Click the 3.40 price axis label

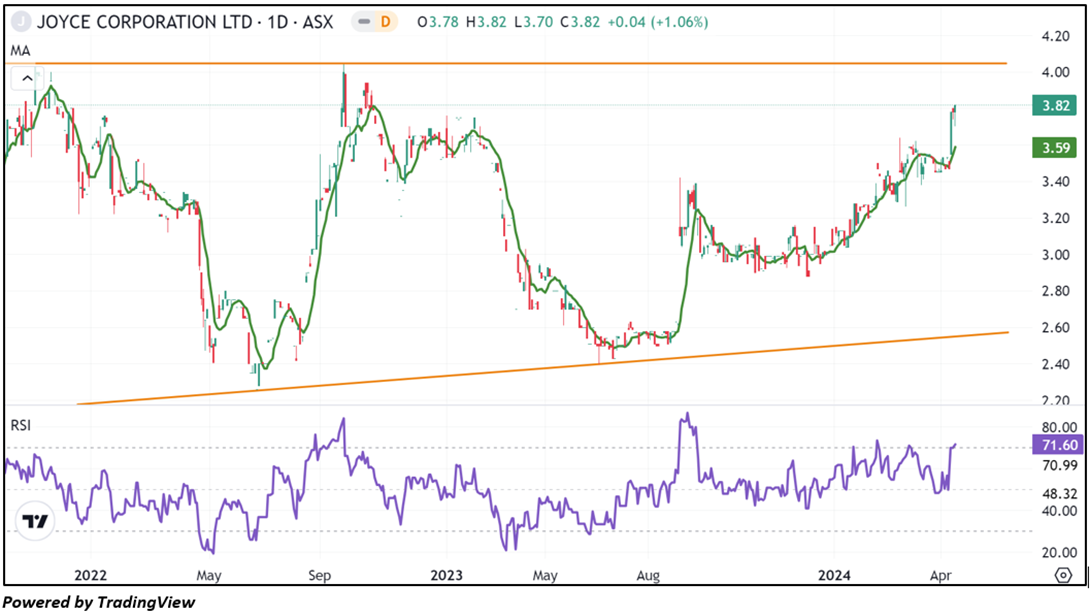click(1055, 182)
